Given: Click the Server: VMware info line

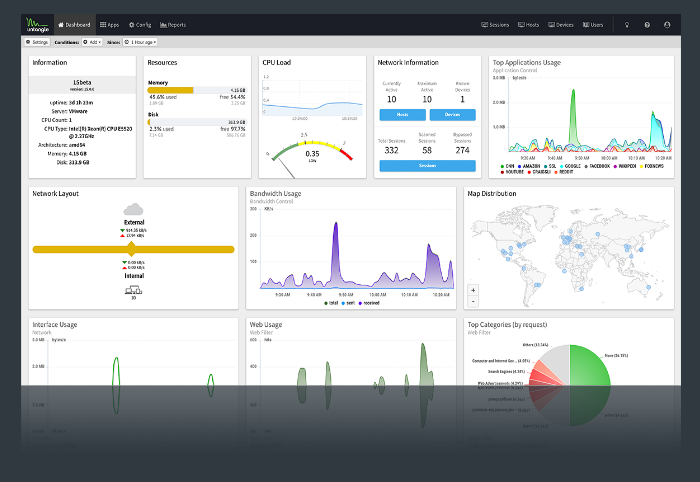Looking at the screenshot, I should point(69,111).
